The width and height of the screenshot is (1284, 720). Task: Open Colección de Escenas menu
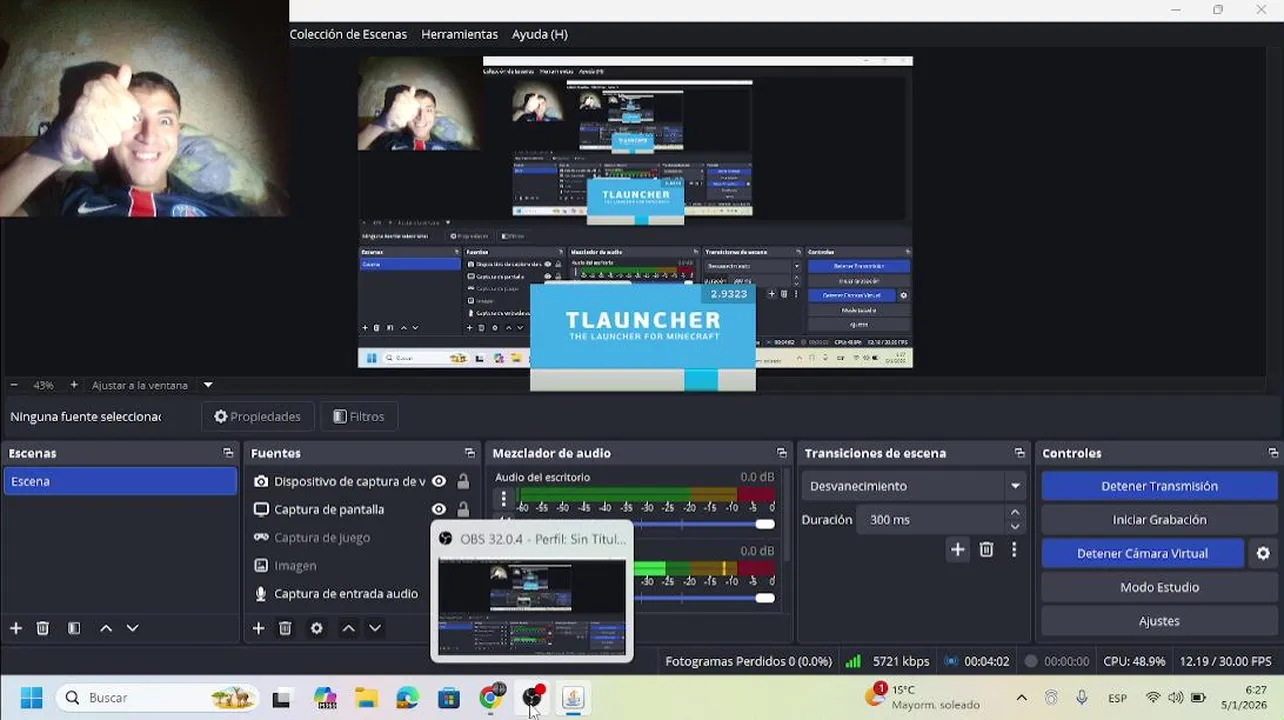pyautogui.click(x=348, y=34)
